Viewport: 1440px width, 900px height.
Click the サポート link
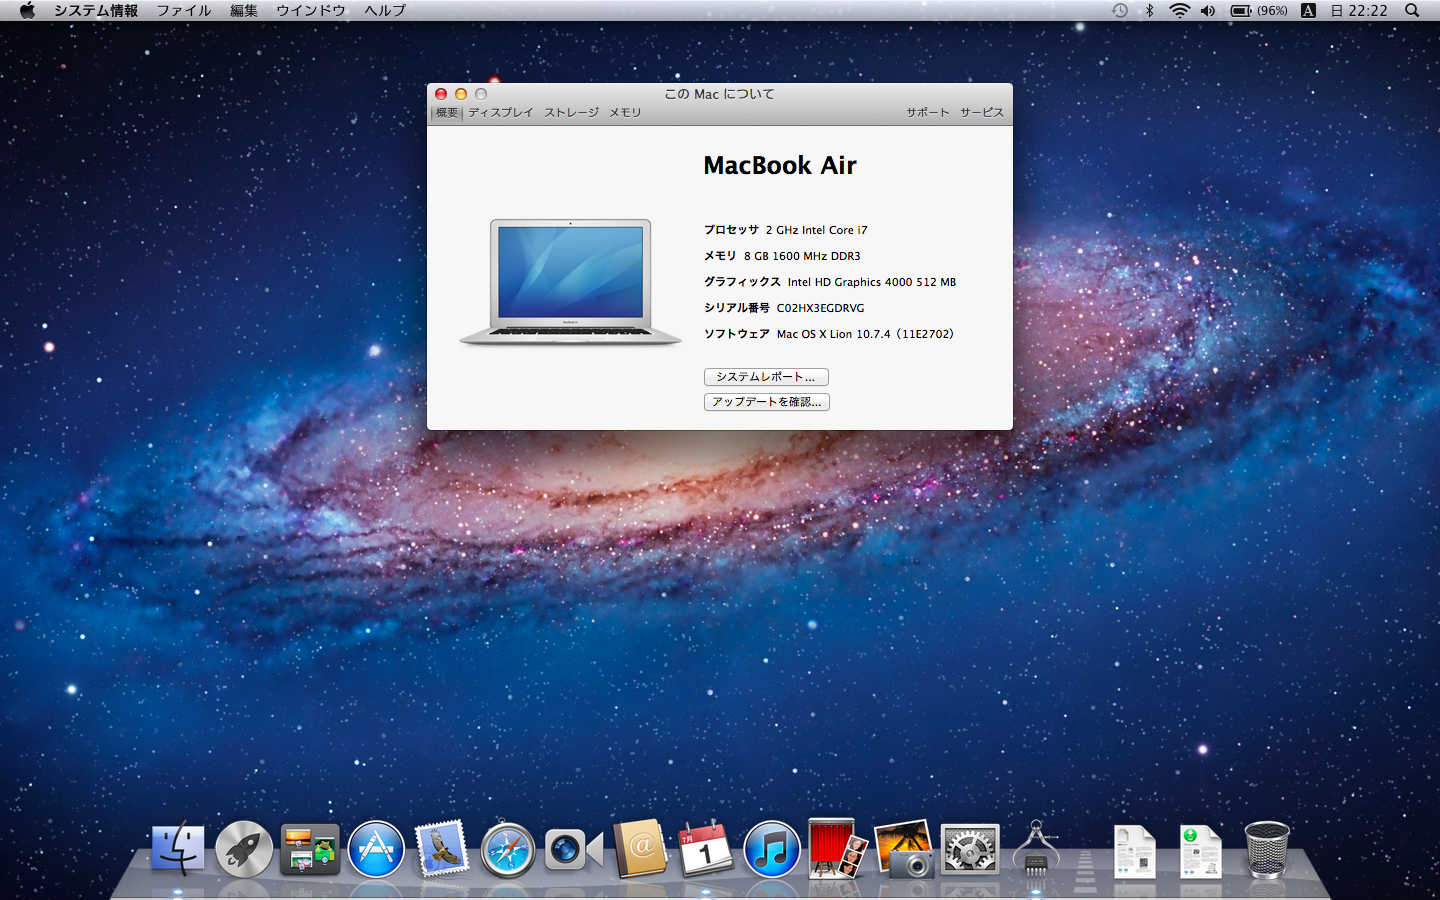coord(928,113)
